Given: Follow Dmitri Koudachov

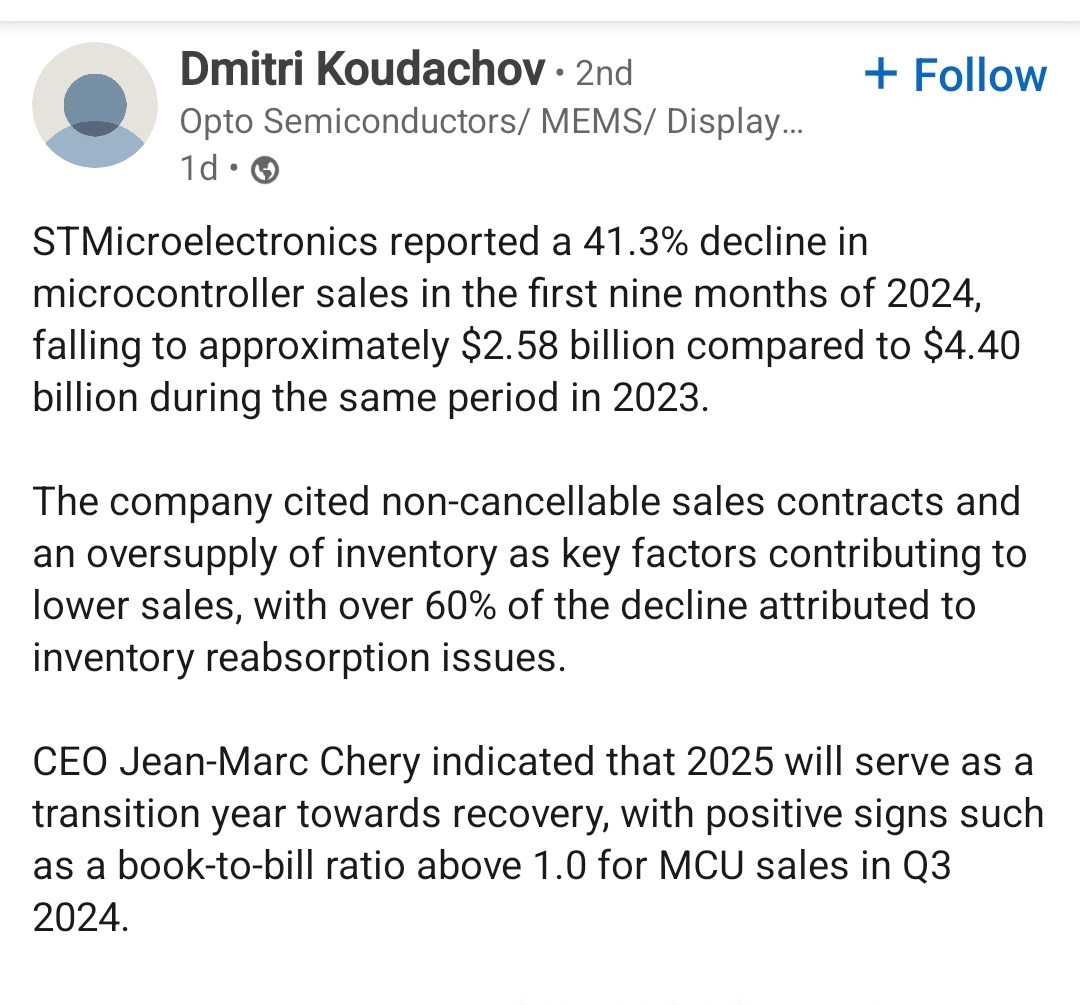Looking at the screenshot, I should (x=954, y=75).
